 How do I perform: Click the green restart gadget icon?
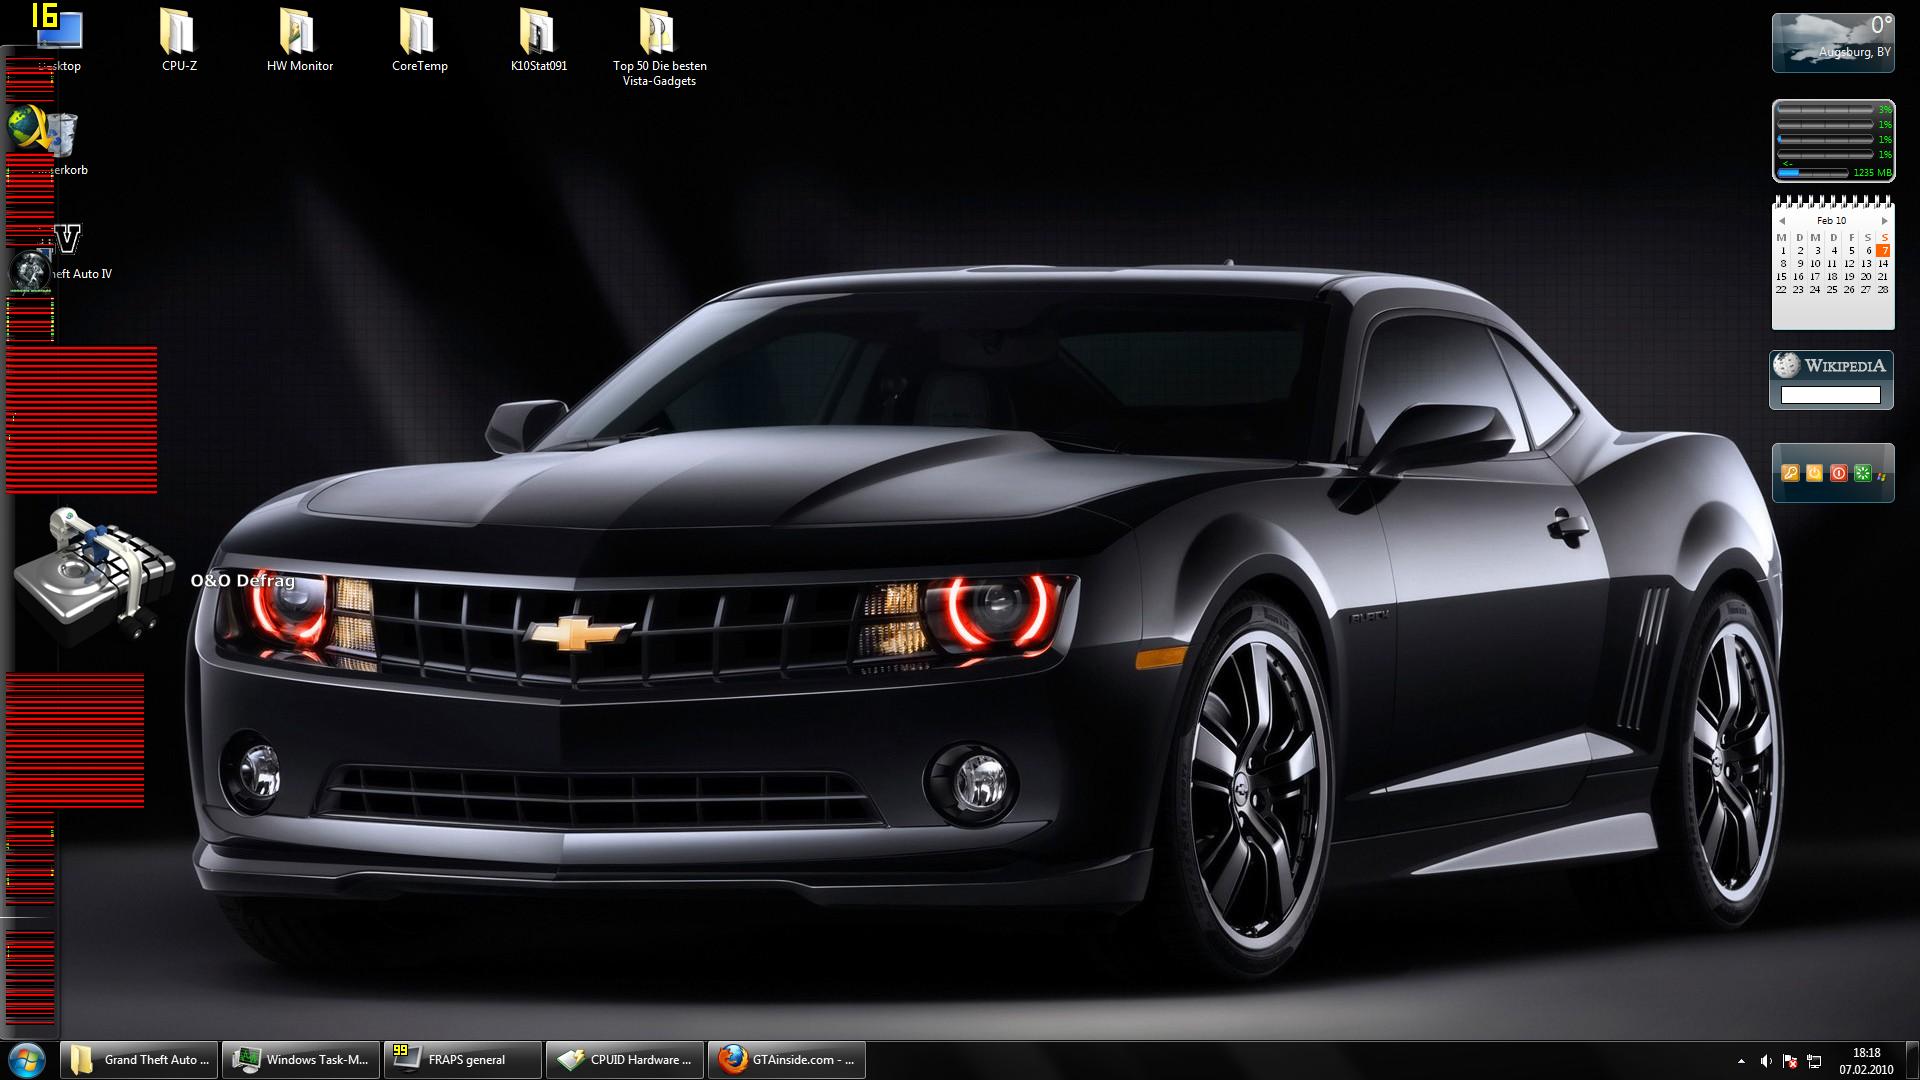(1862, 473)
